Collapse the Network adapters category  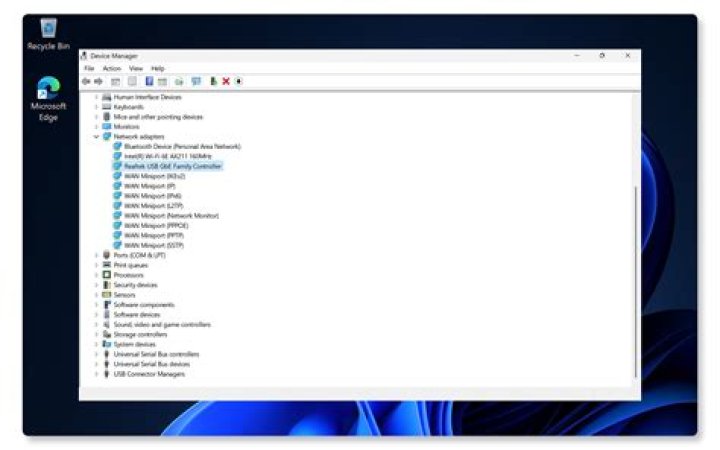tap(96, 136)
